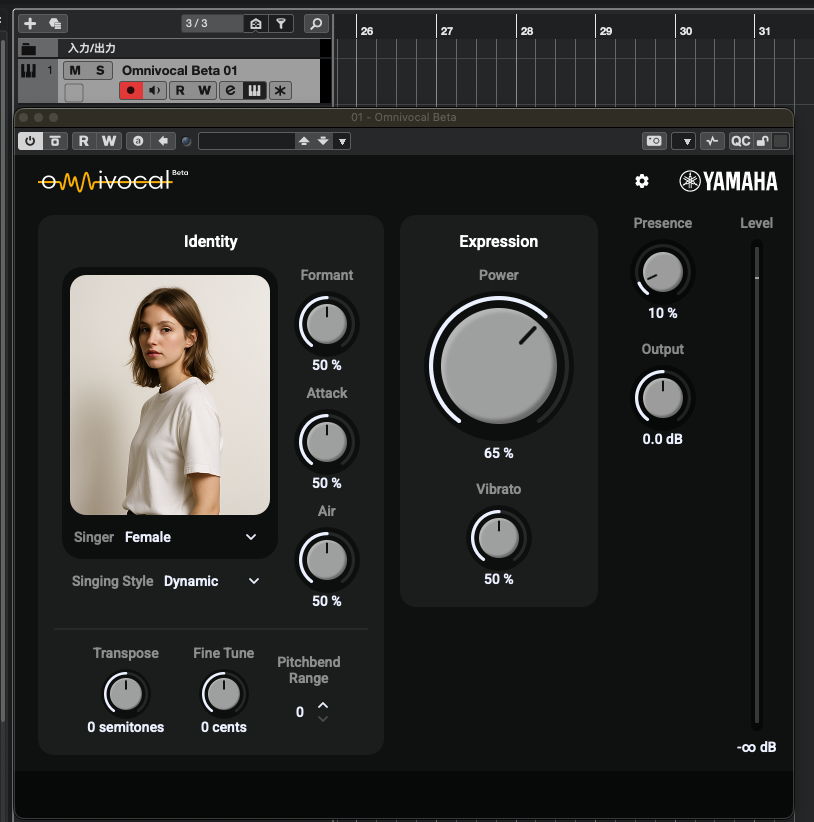
Task: Click the plugin snapshot camera icon
Action: tap(654, 141)
